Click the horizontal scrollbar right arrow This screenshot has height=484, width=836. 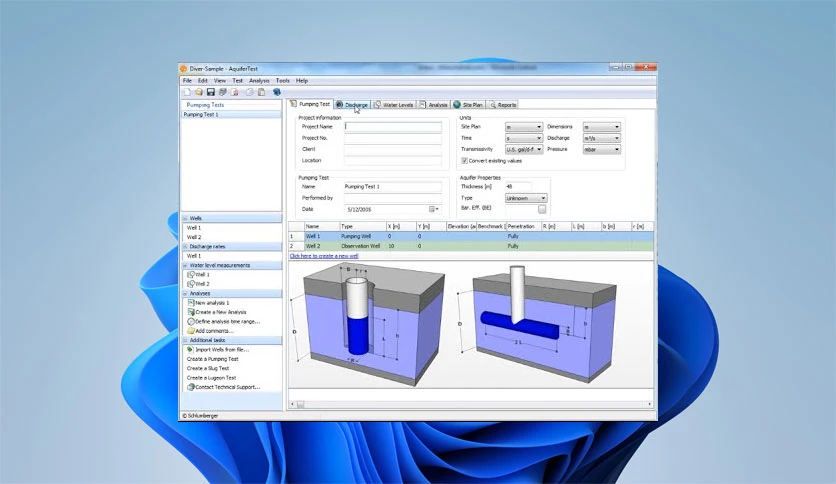(649, 404)
